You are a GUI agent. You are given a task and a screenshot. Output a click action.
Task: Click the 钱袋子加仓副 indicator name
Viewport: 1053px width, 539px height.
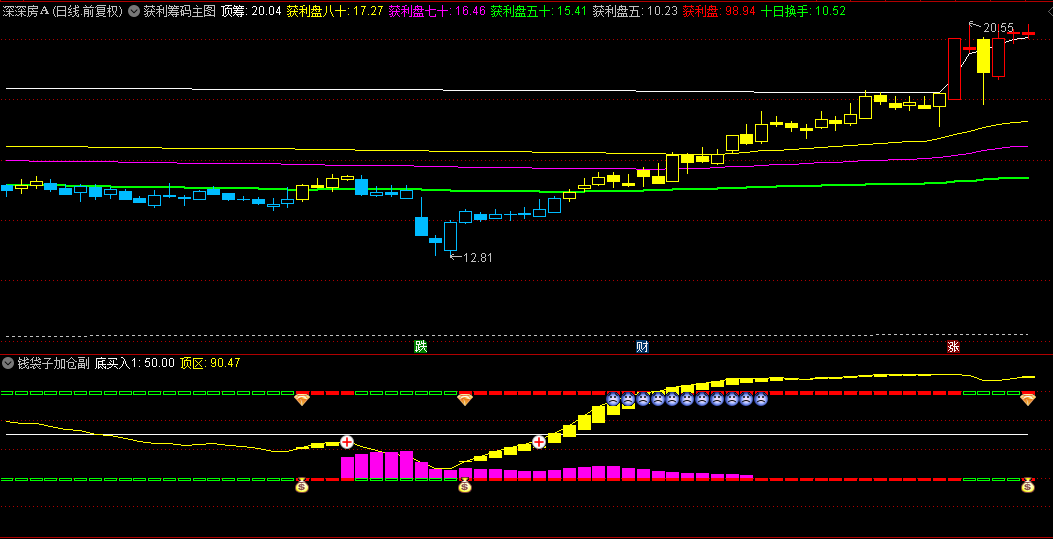(54, 363)
